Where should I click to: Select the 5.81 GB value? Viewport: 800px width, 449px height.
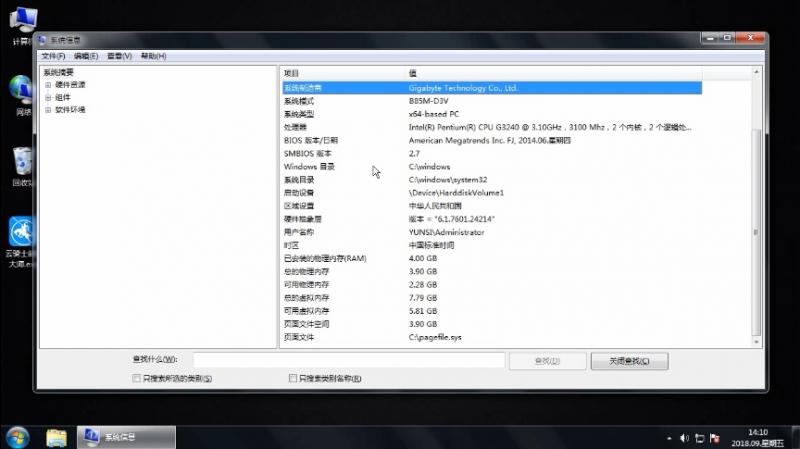point(422,311)
